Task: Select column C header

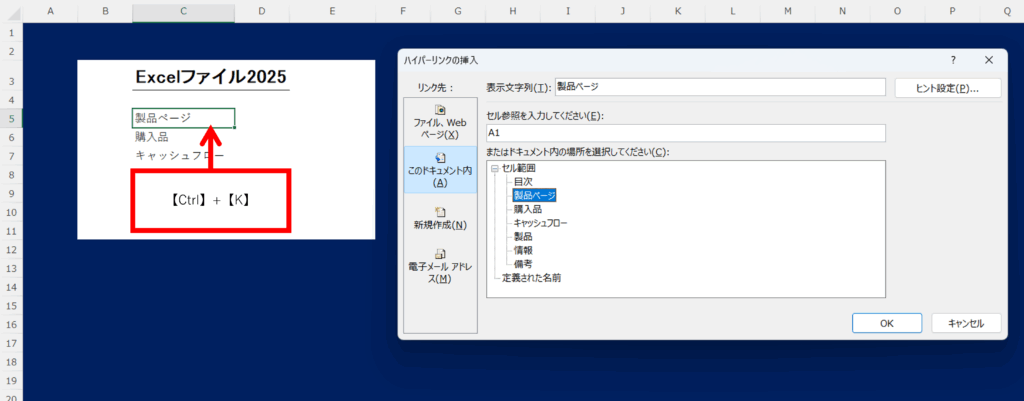Action: tap(183, 11)
